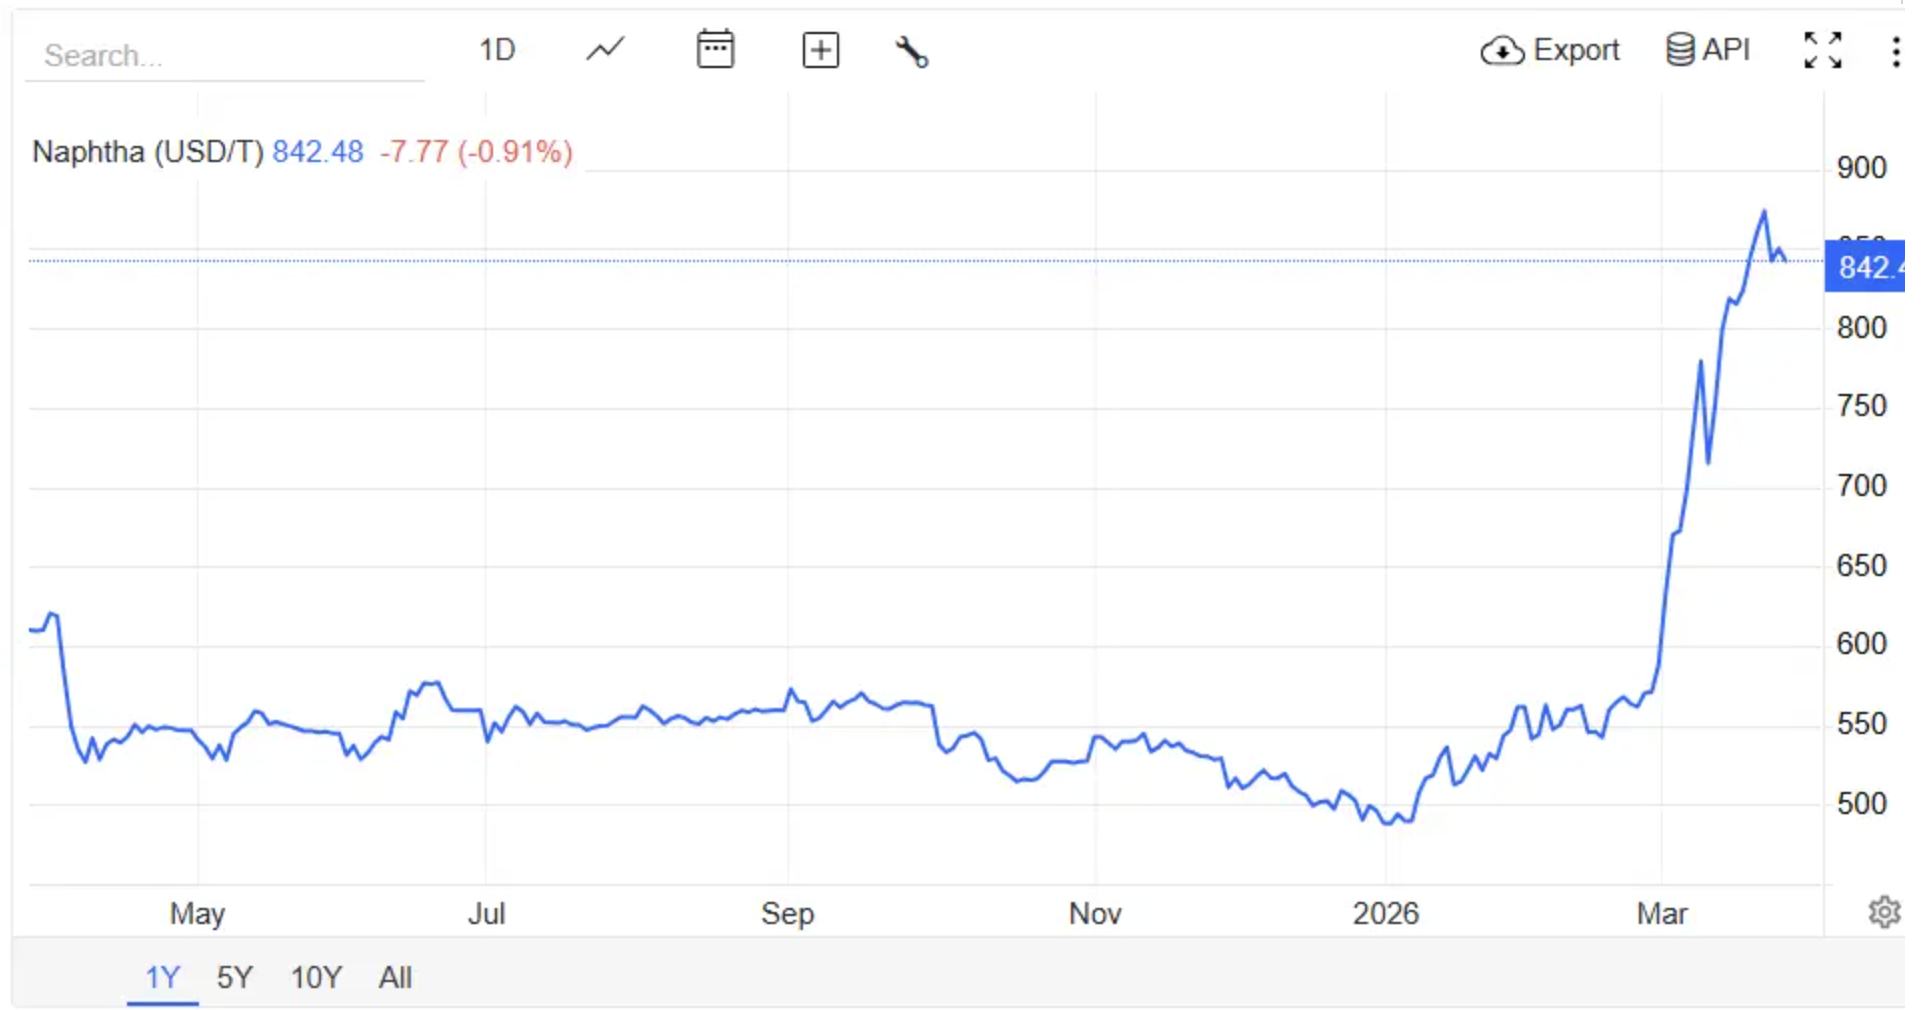Viewport: 1930px width, 1010px height.
Task: Open chart settings gear icon
Action: click(1884, 912)
